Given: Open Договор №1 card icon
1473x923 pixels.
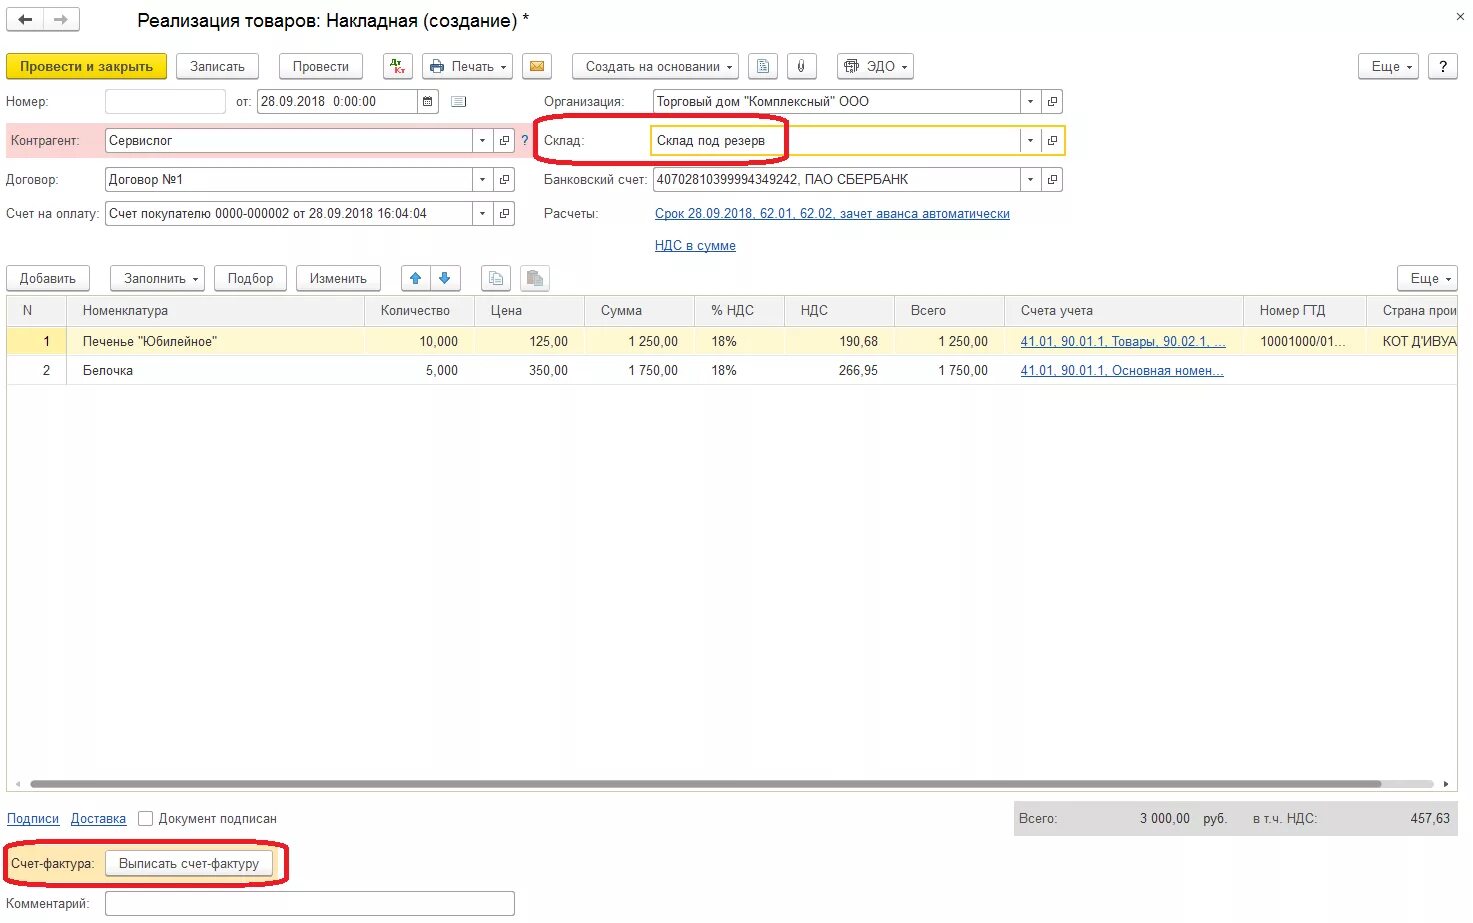Looking at the screenshot, I should click(504, 180).
